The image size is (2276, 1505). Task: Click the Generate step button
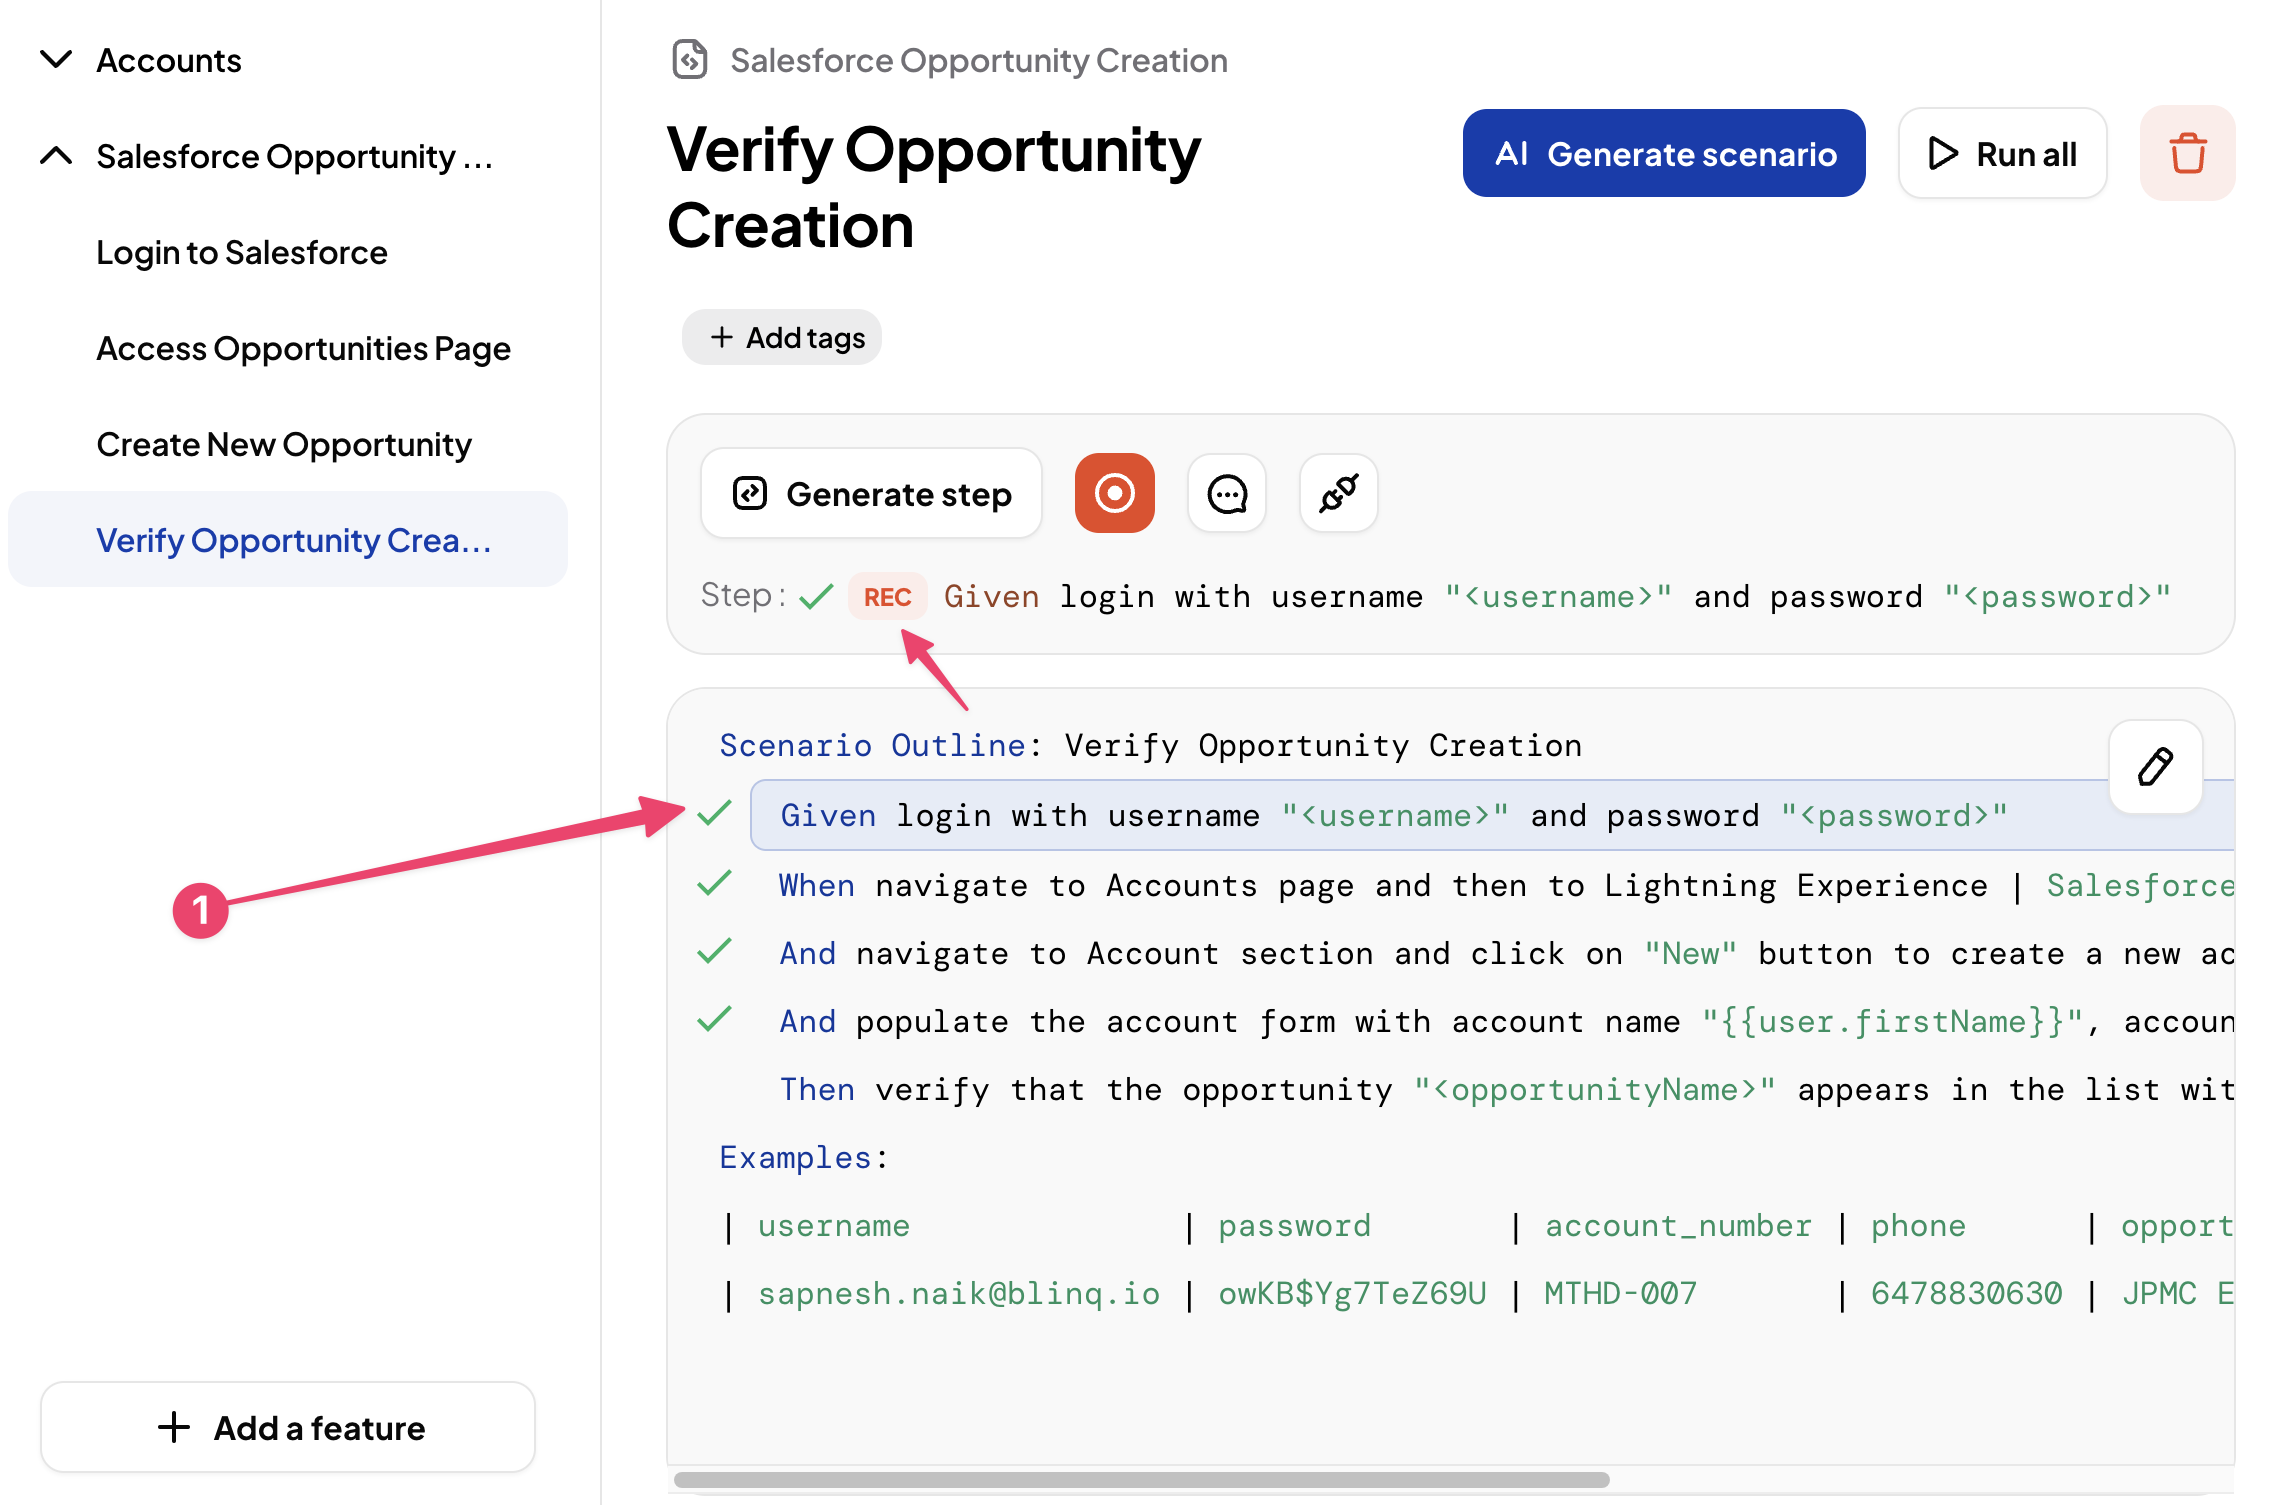tap(872, 493)
